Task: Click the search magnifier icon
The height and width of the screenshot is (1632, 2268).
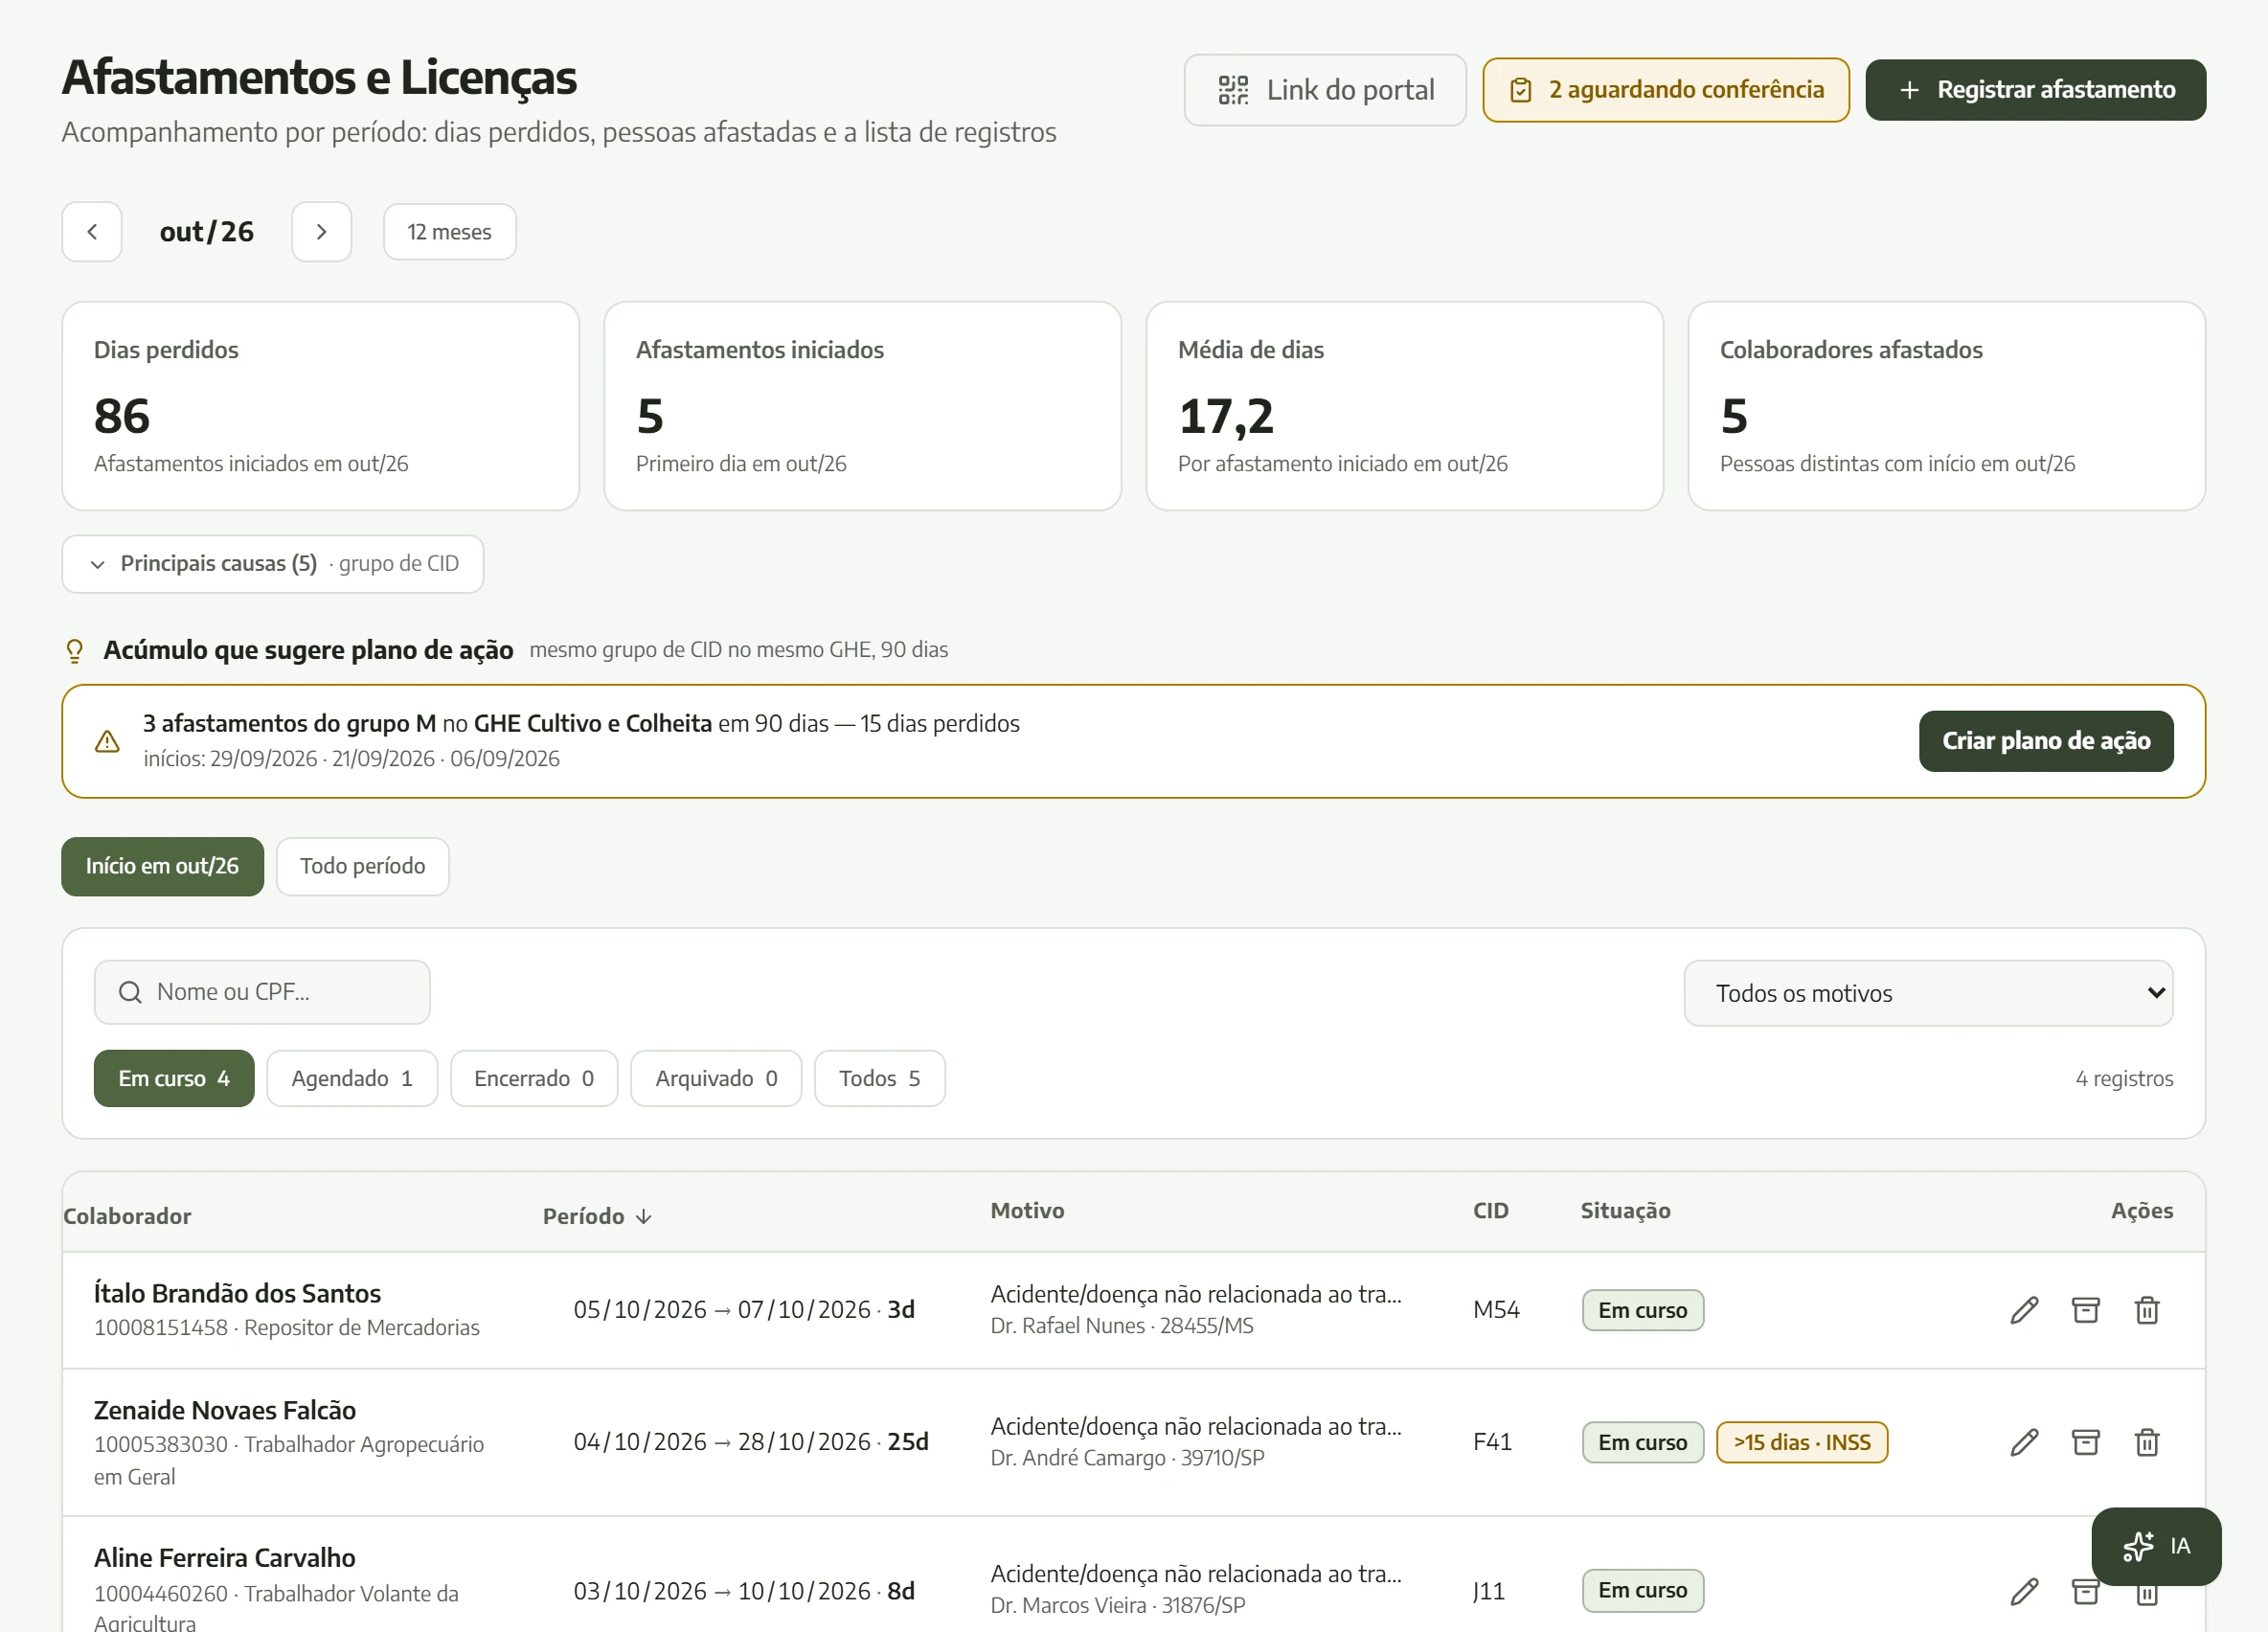Action: point(130,992)
